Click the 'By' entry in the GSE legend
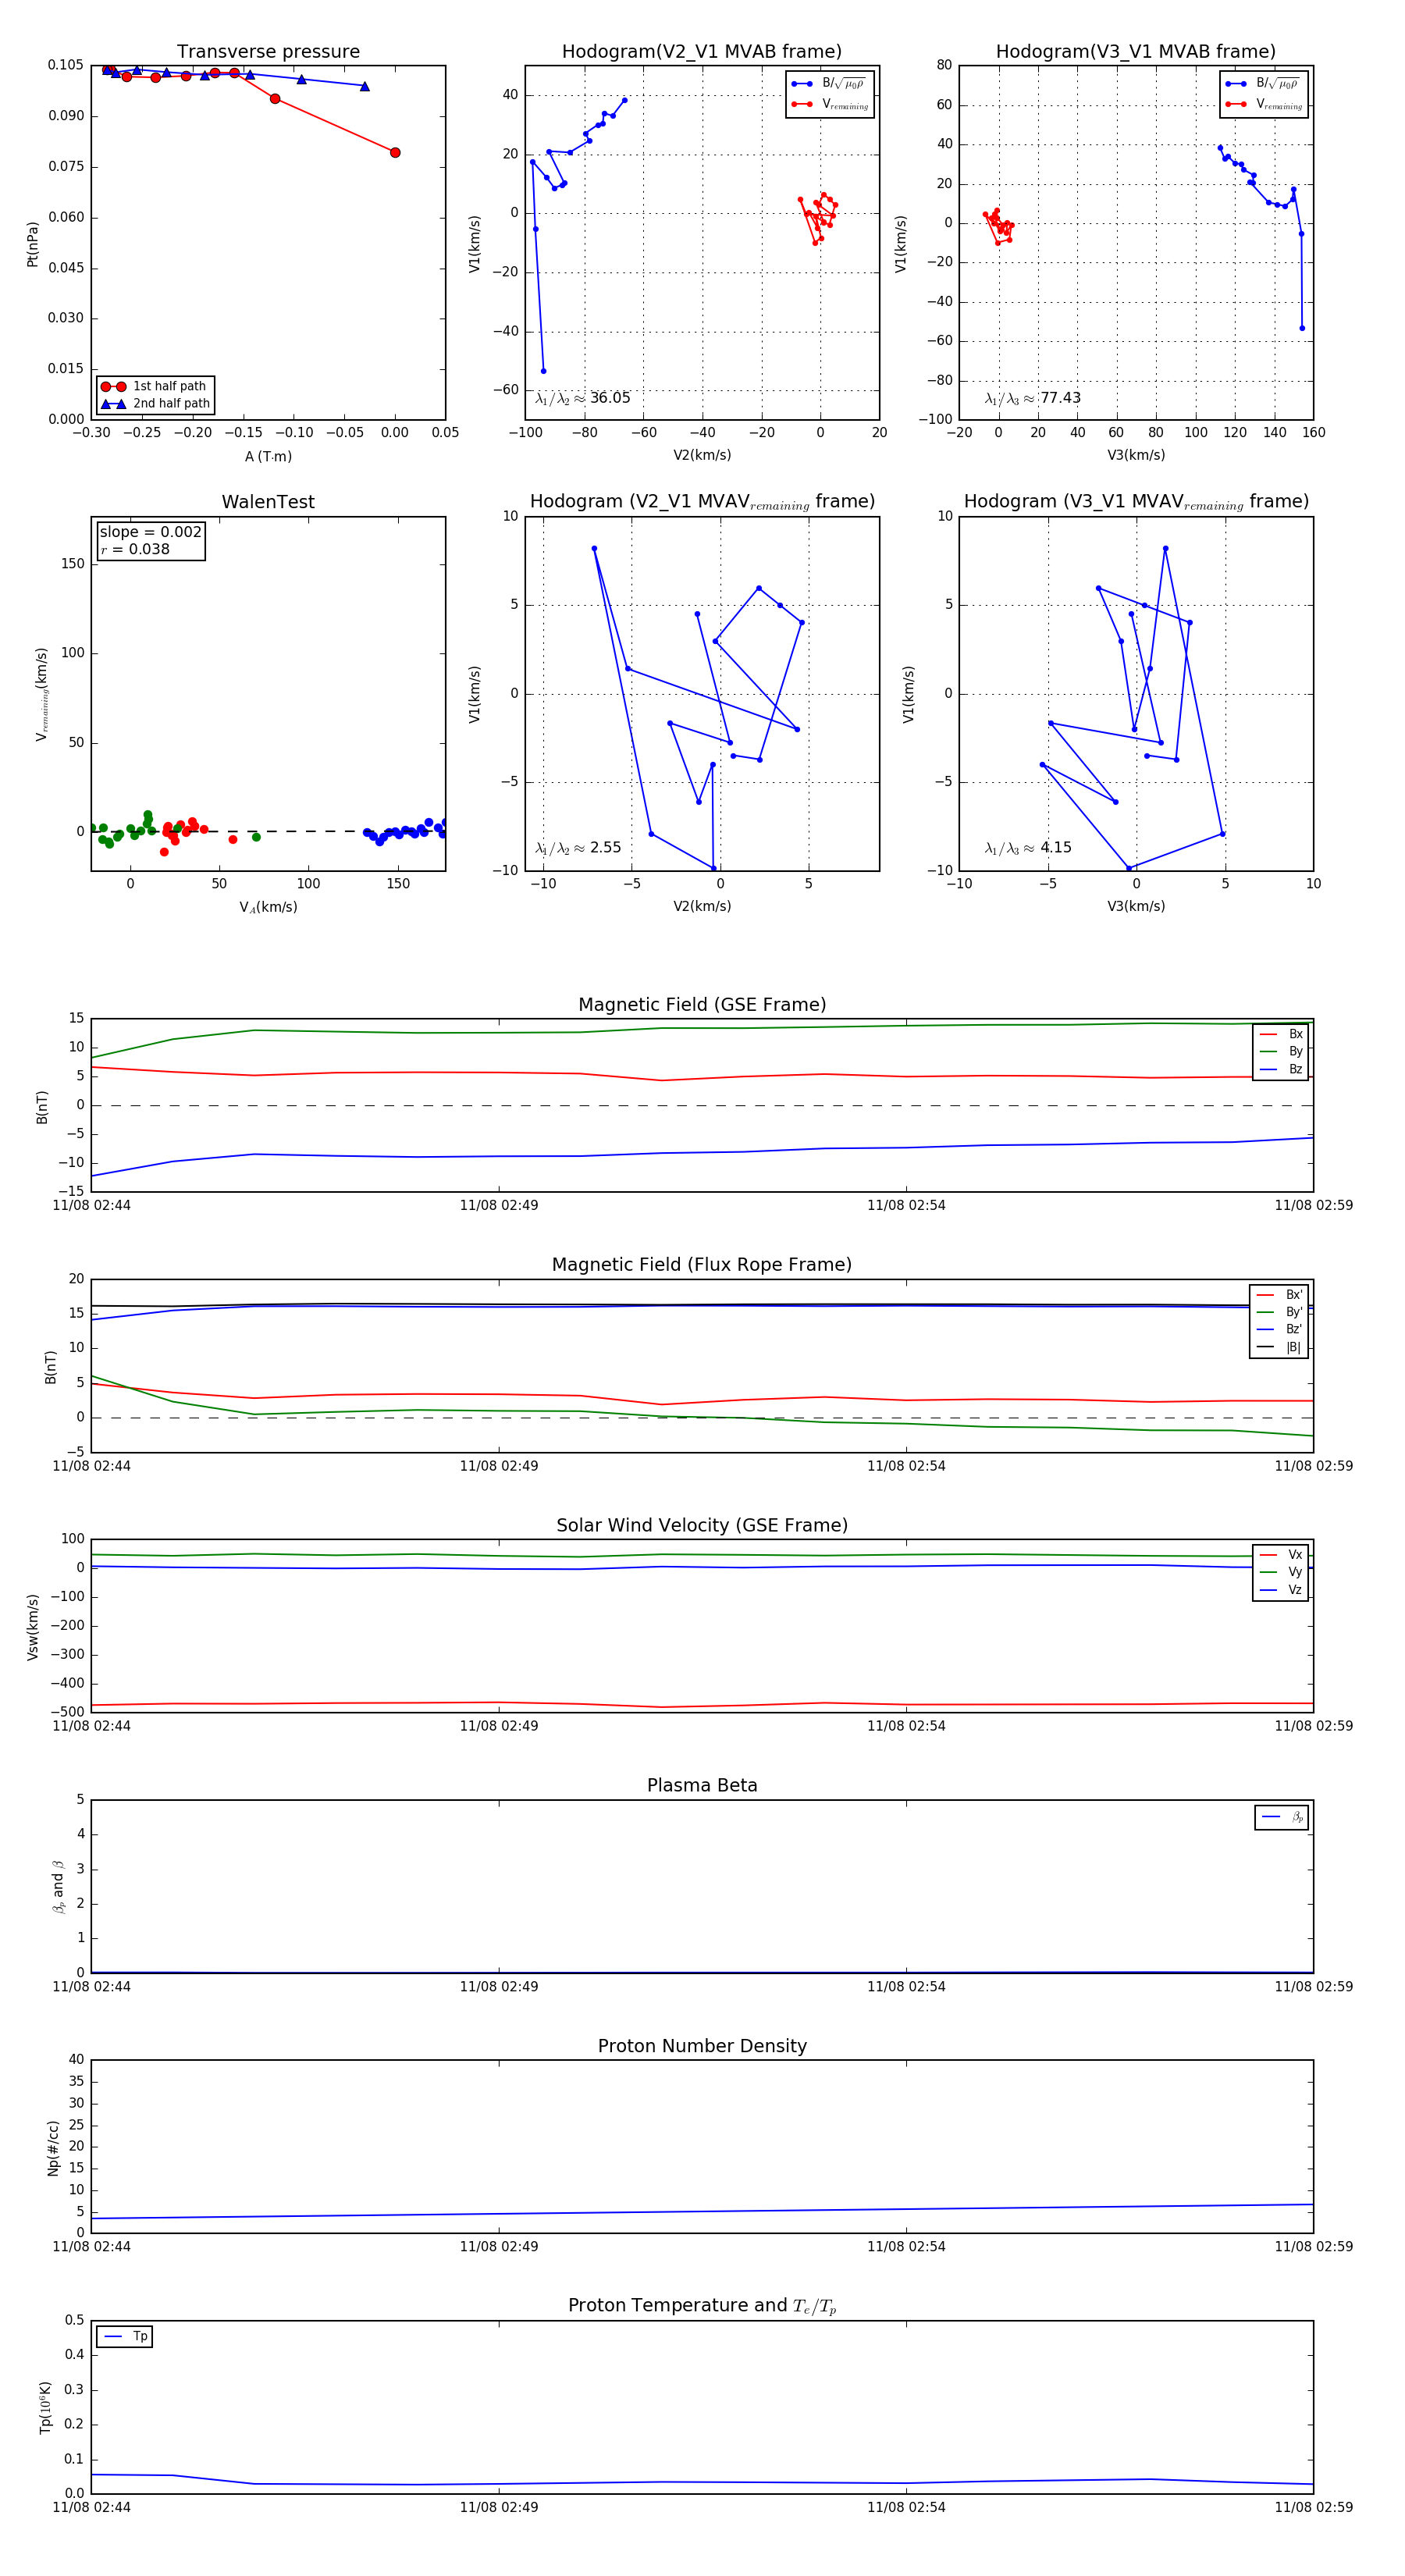 point(1282,1051)
